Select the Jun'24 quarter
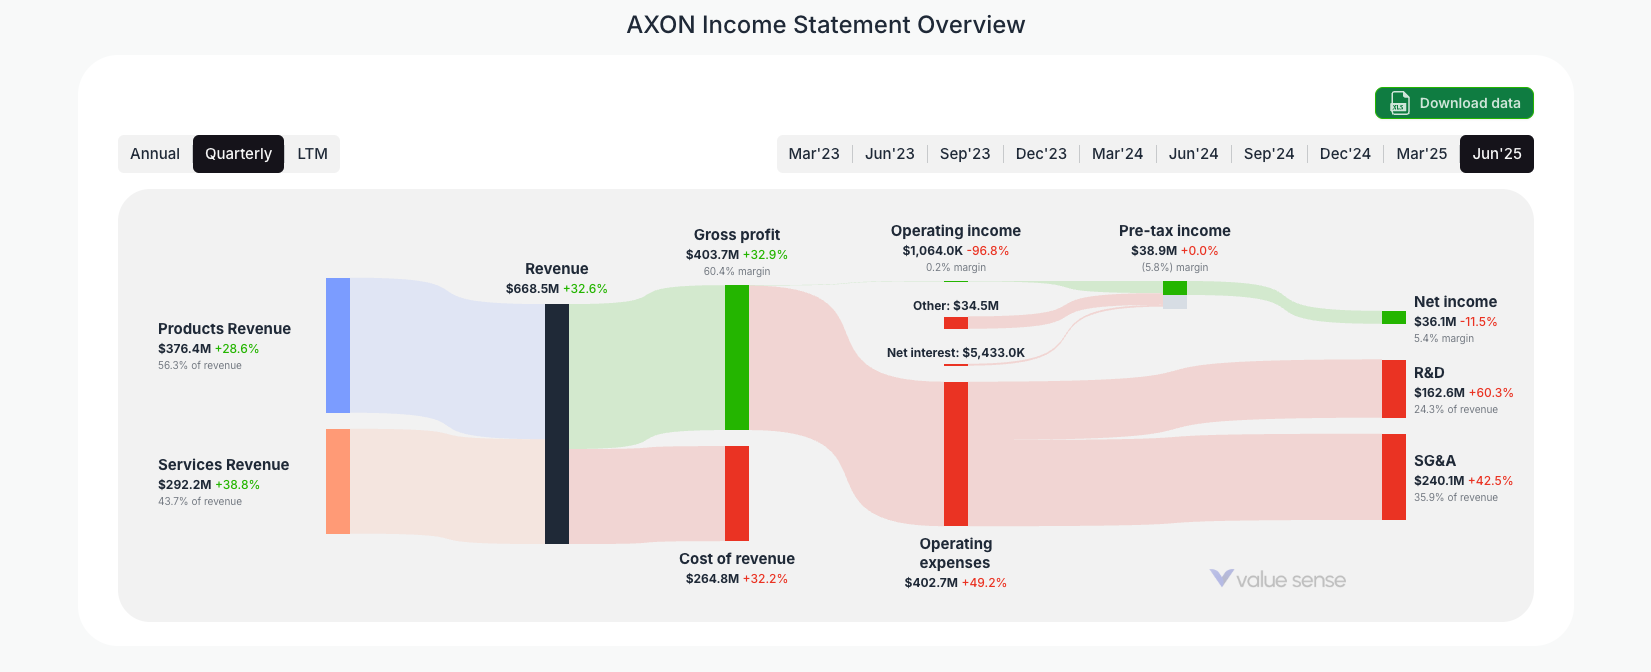Image resolution: width=1651 pixels, height=672 pixels. click(x=1193, y=154)
